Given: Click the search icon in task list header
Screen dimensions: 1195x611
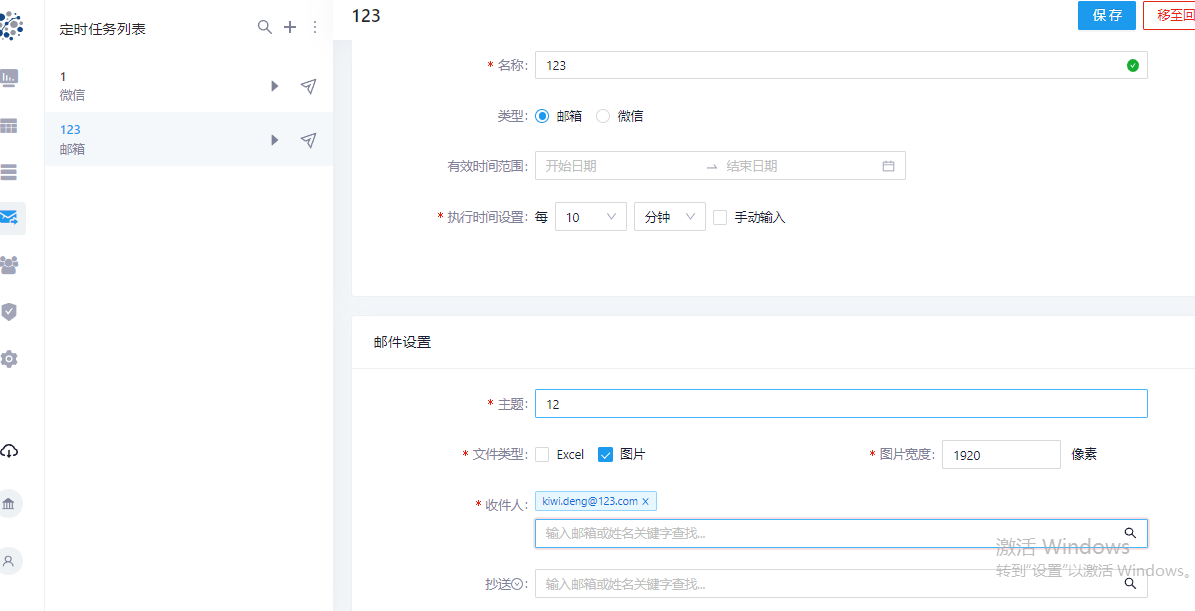Looking at the screenshot, I should point(264,27).
